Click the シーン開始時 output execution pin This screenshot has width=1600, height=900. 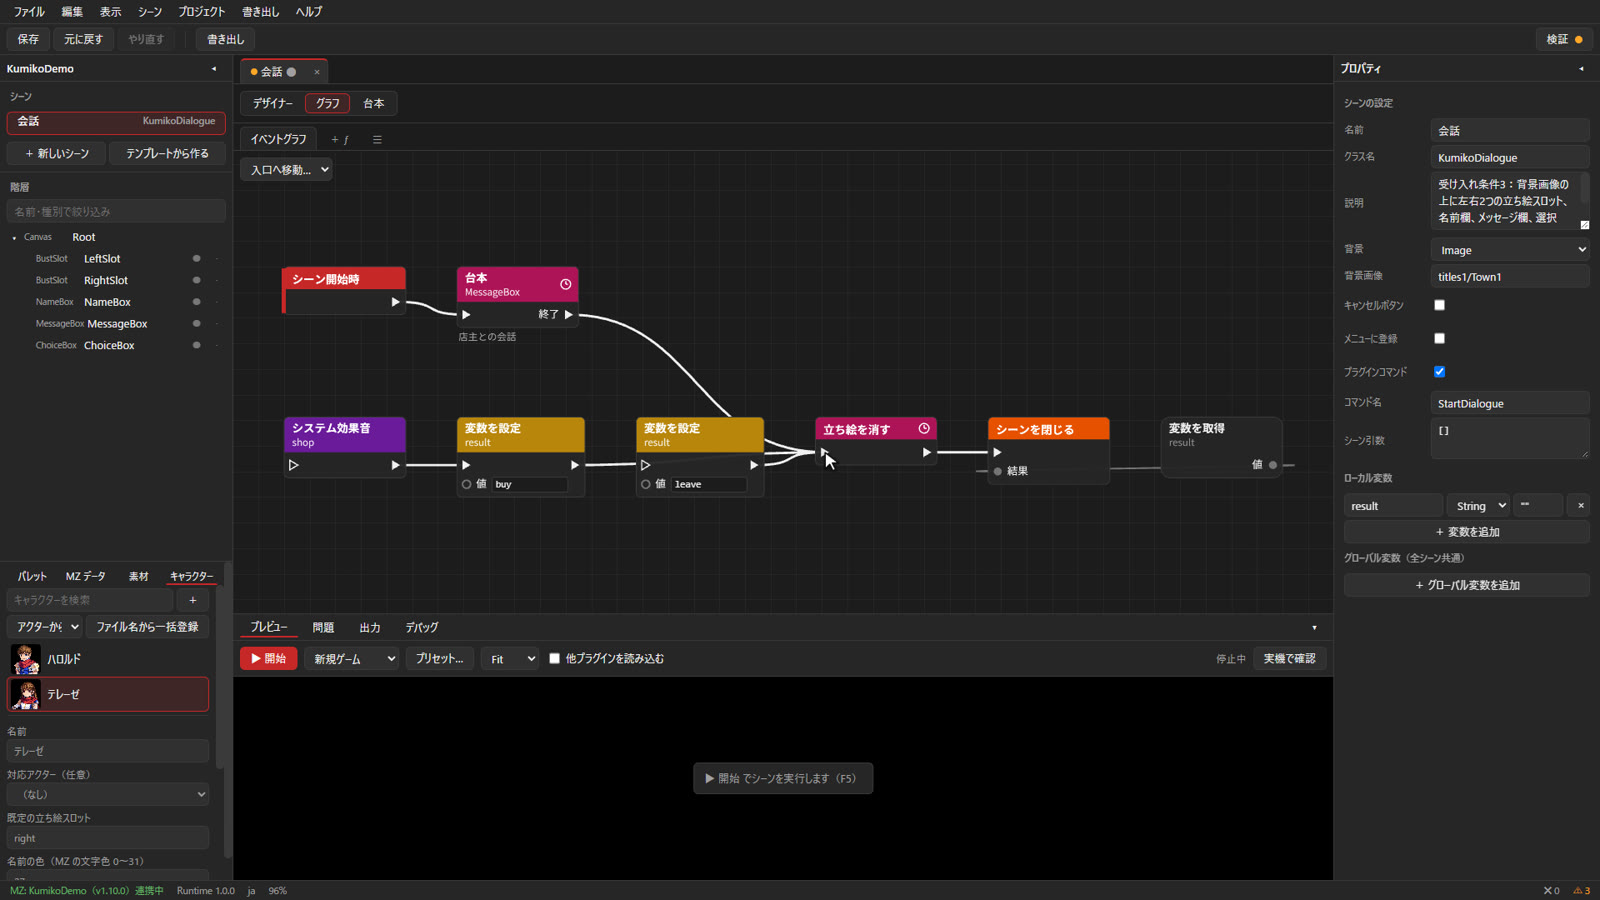pos(396,302)
